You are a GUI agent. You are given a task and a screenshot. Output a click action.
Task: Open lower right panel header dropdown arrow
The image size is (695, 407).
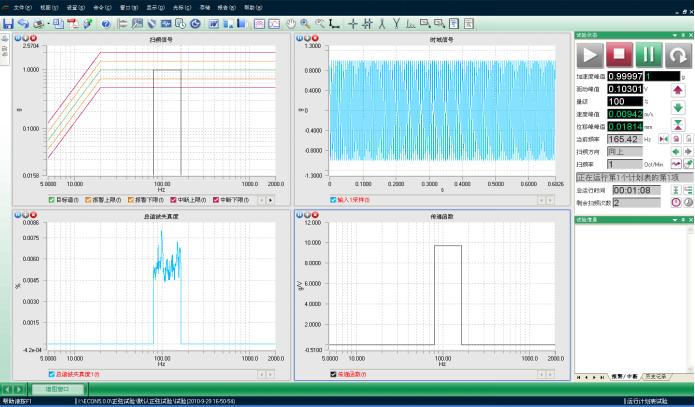(x=675, y=219)
